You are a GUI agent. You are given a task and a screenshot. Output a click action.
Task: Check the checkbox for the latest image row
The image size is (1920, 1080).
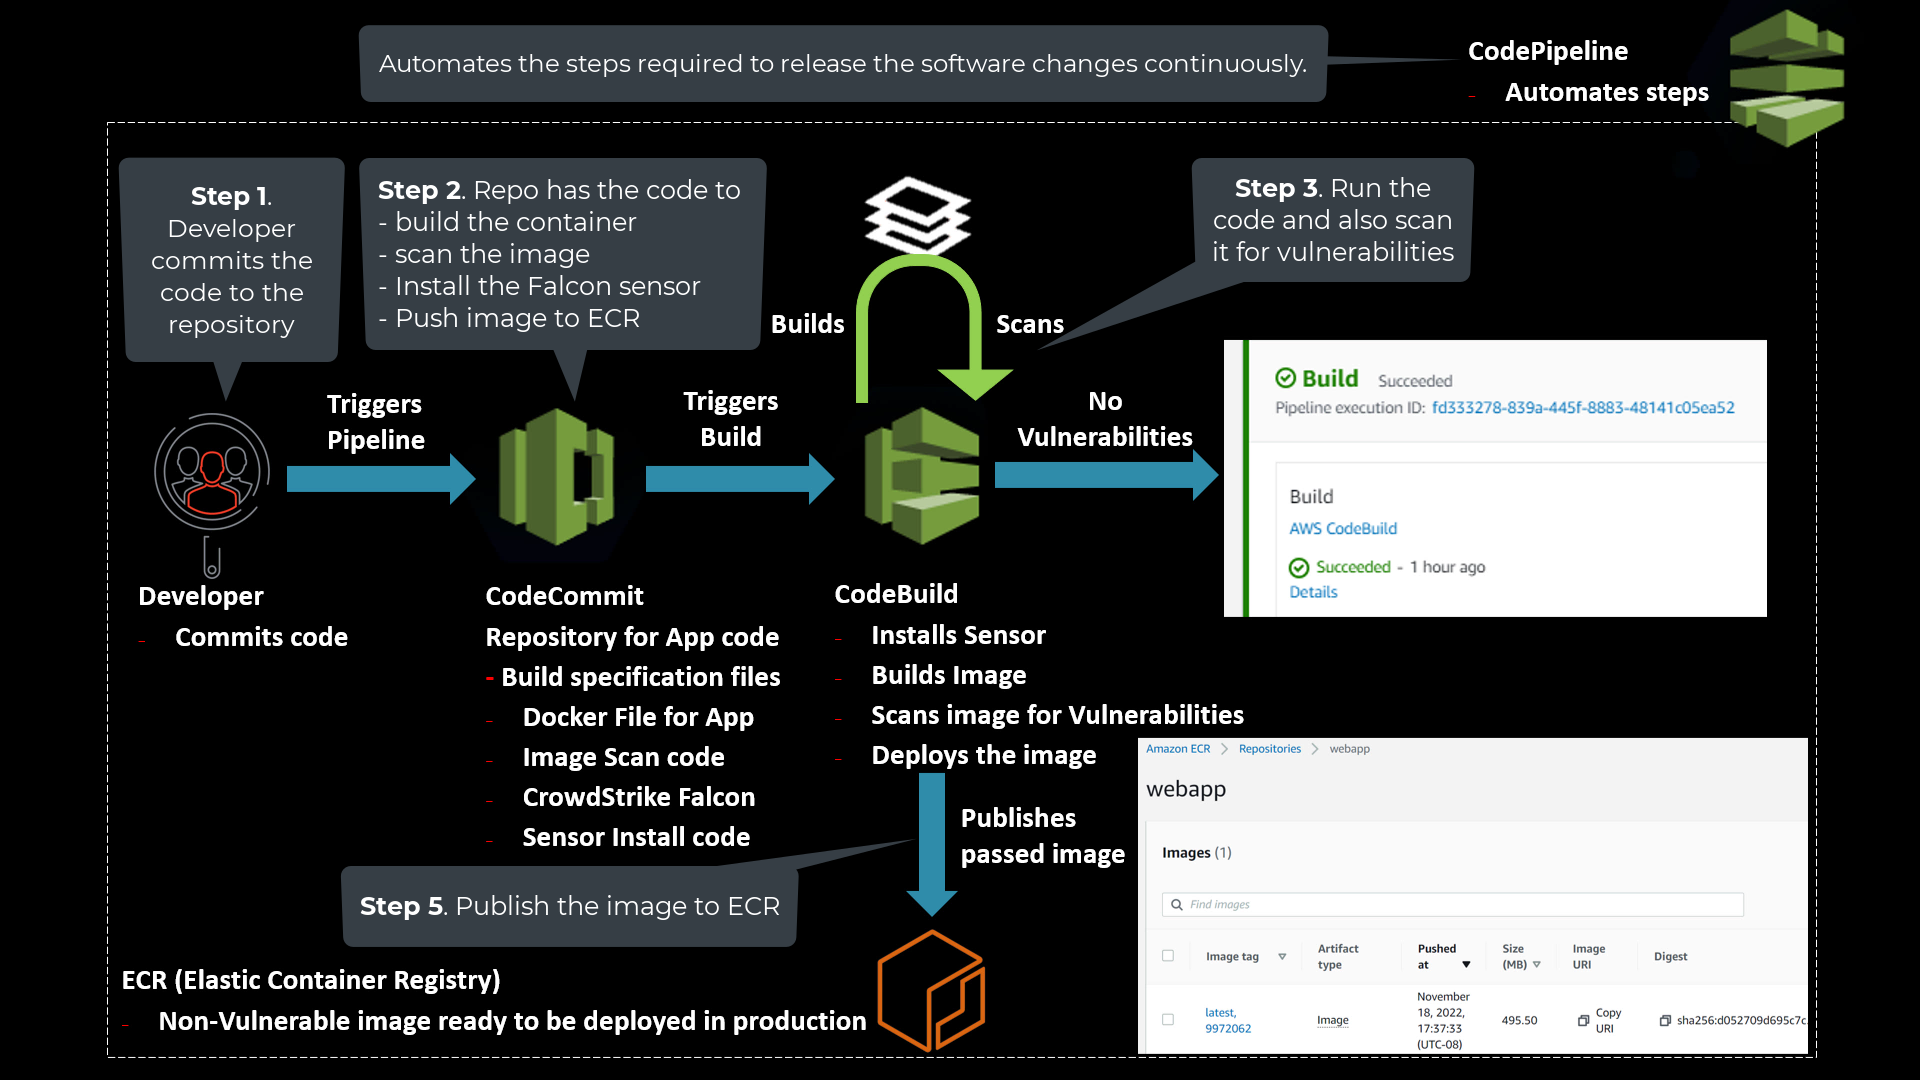pyautogui.click(x=1168, y=1020)
